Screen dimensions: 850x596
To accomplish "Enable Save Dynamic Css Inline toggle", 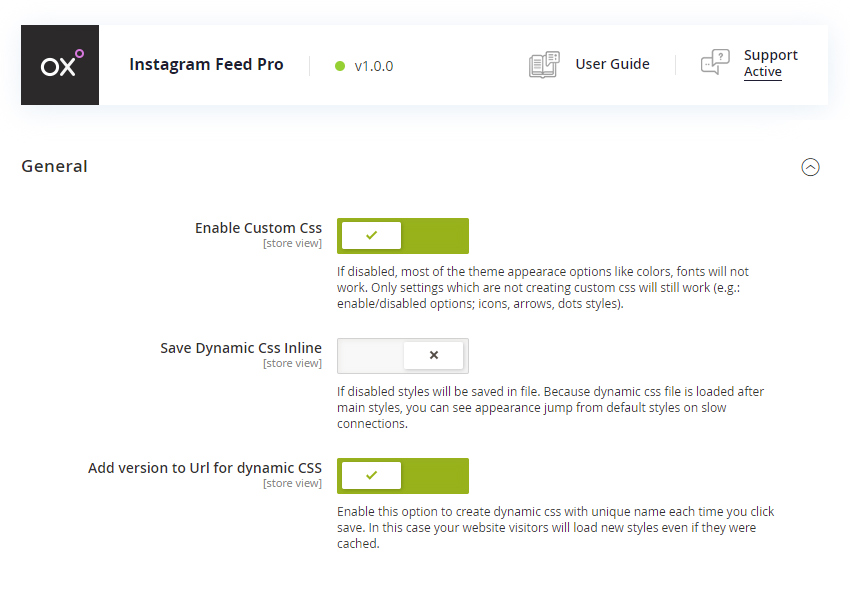I will (403, 356).
